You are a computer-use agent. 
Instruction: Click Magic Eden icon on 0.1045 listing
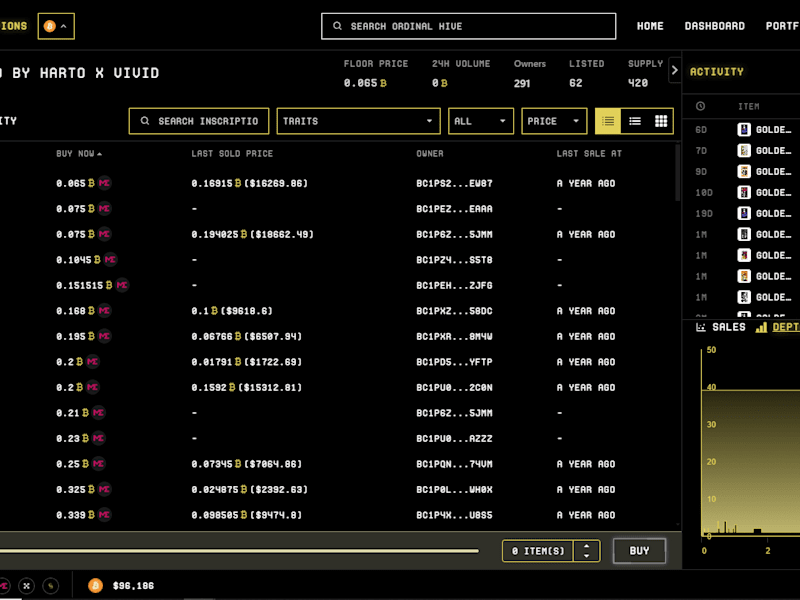pyautogui.click(x=110, y=260)
